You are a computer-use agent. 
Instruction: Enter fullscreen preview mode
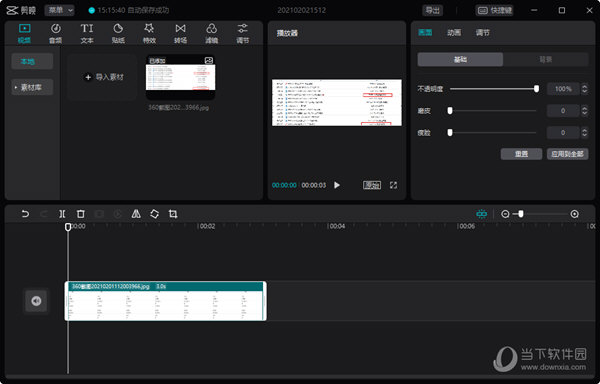(x=393, y=185)
